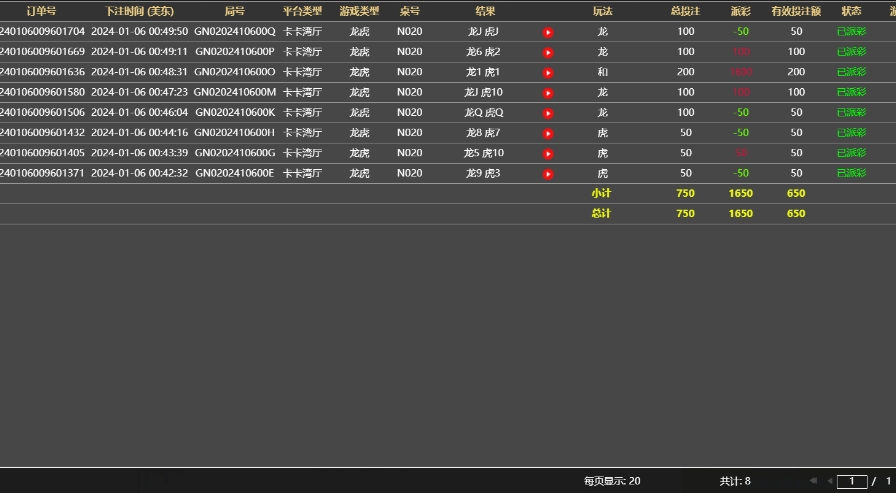Click bet time 2024-01-06 00:48:31
This screenshot has width=896, height=493.
(x=139, y=72)
